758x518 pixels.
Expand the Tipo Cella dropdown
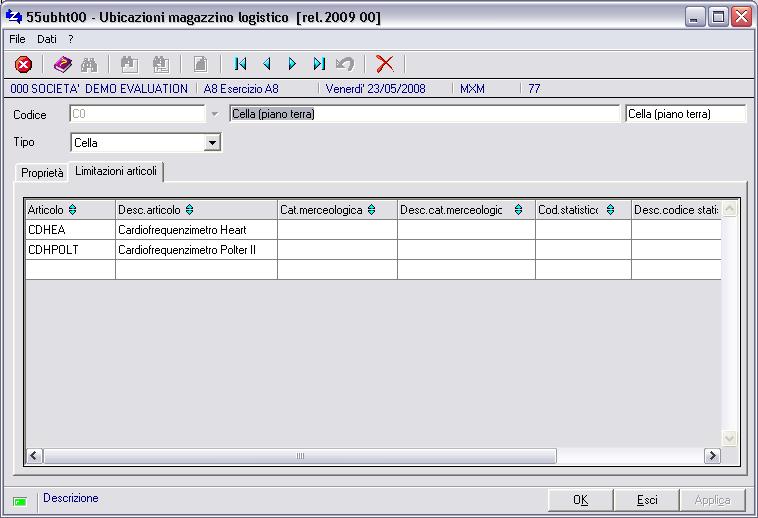[x=212, y=143]
